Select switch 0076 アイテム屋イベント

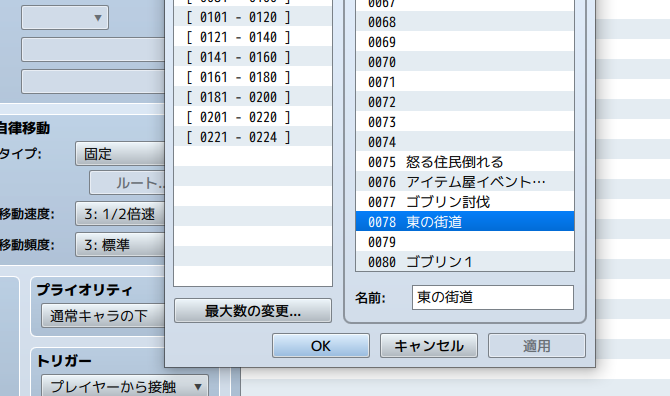(x=464, y=182)
